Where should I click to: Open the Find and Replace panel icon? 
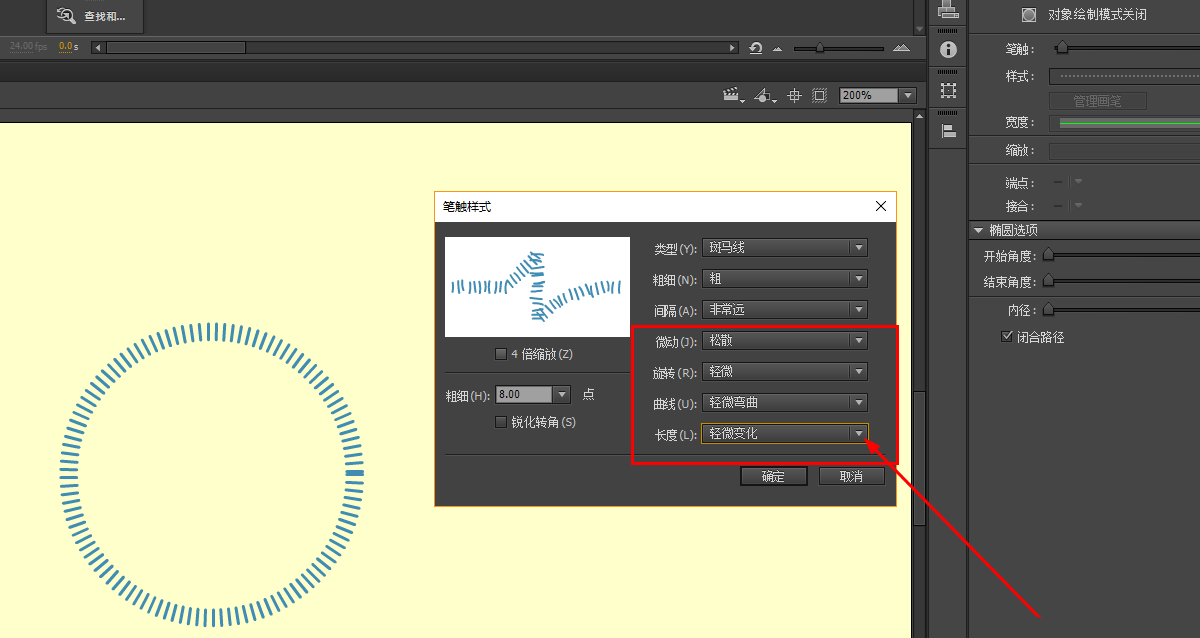coord(66,15)
